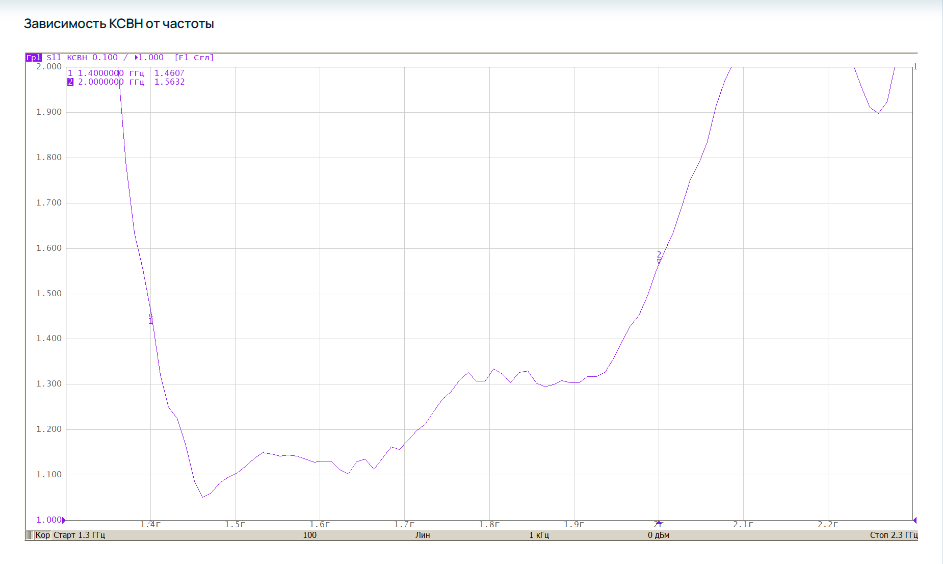Click the marker 2 triangle on frequency axis
The image size is (943, 564).
658,523
